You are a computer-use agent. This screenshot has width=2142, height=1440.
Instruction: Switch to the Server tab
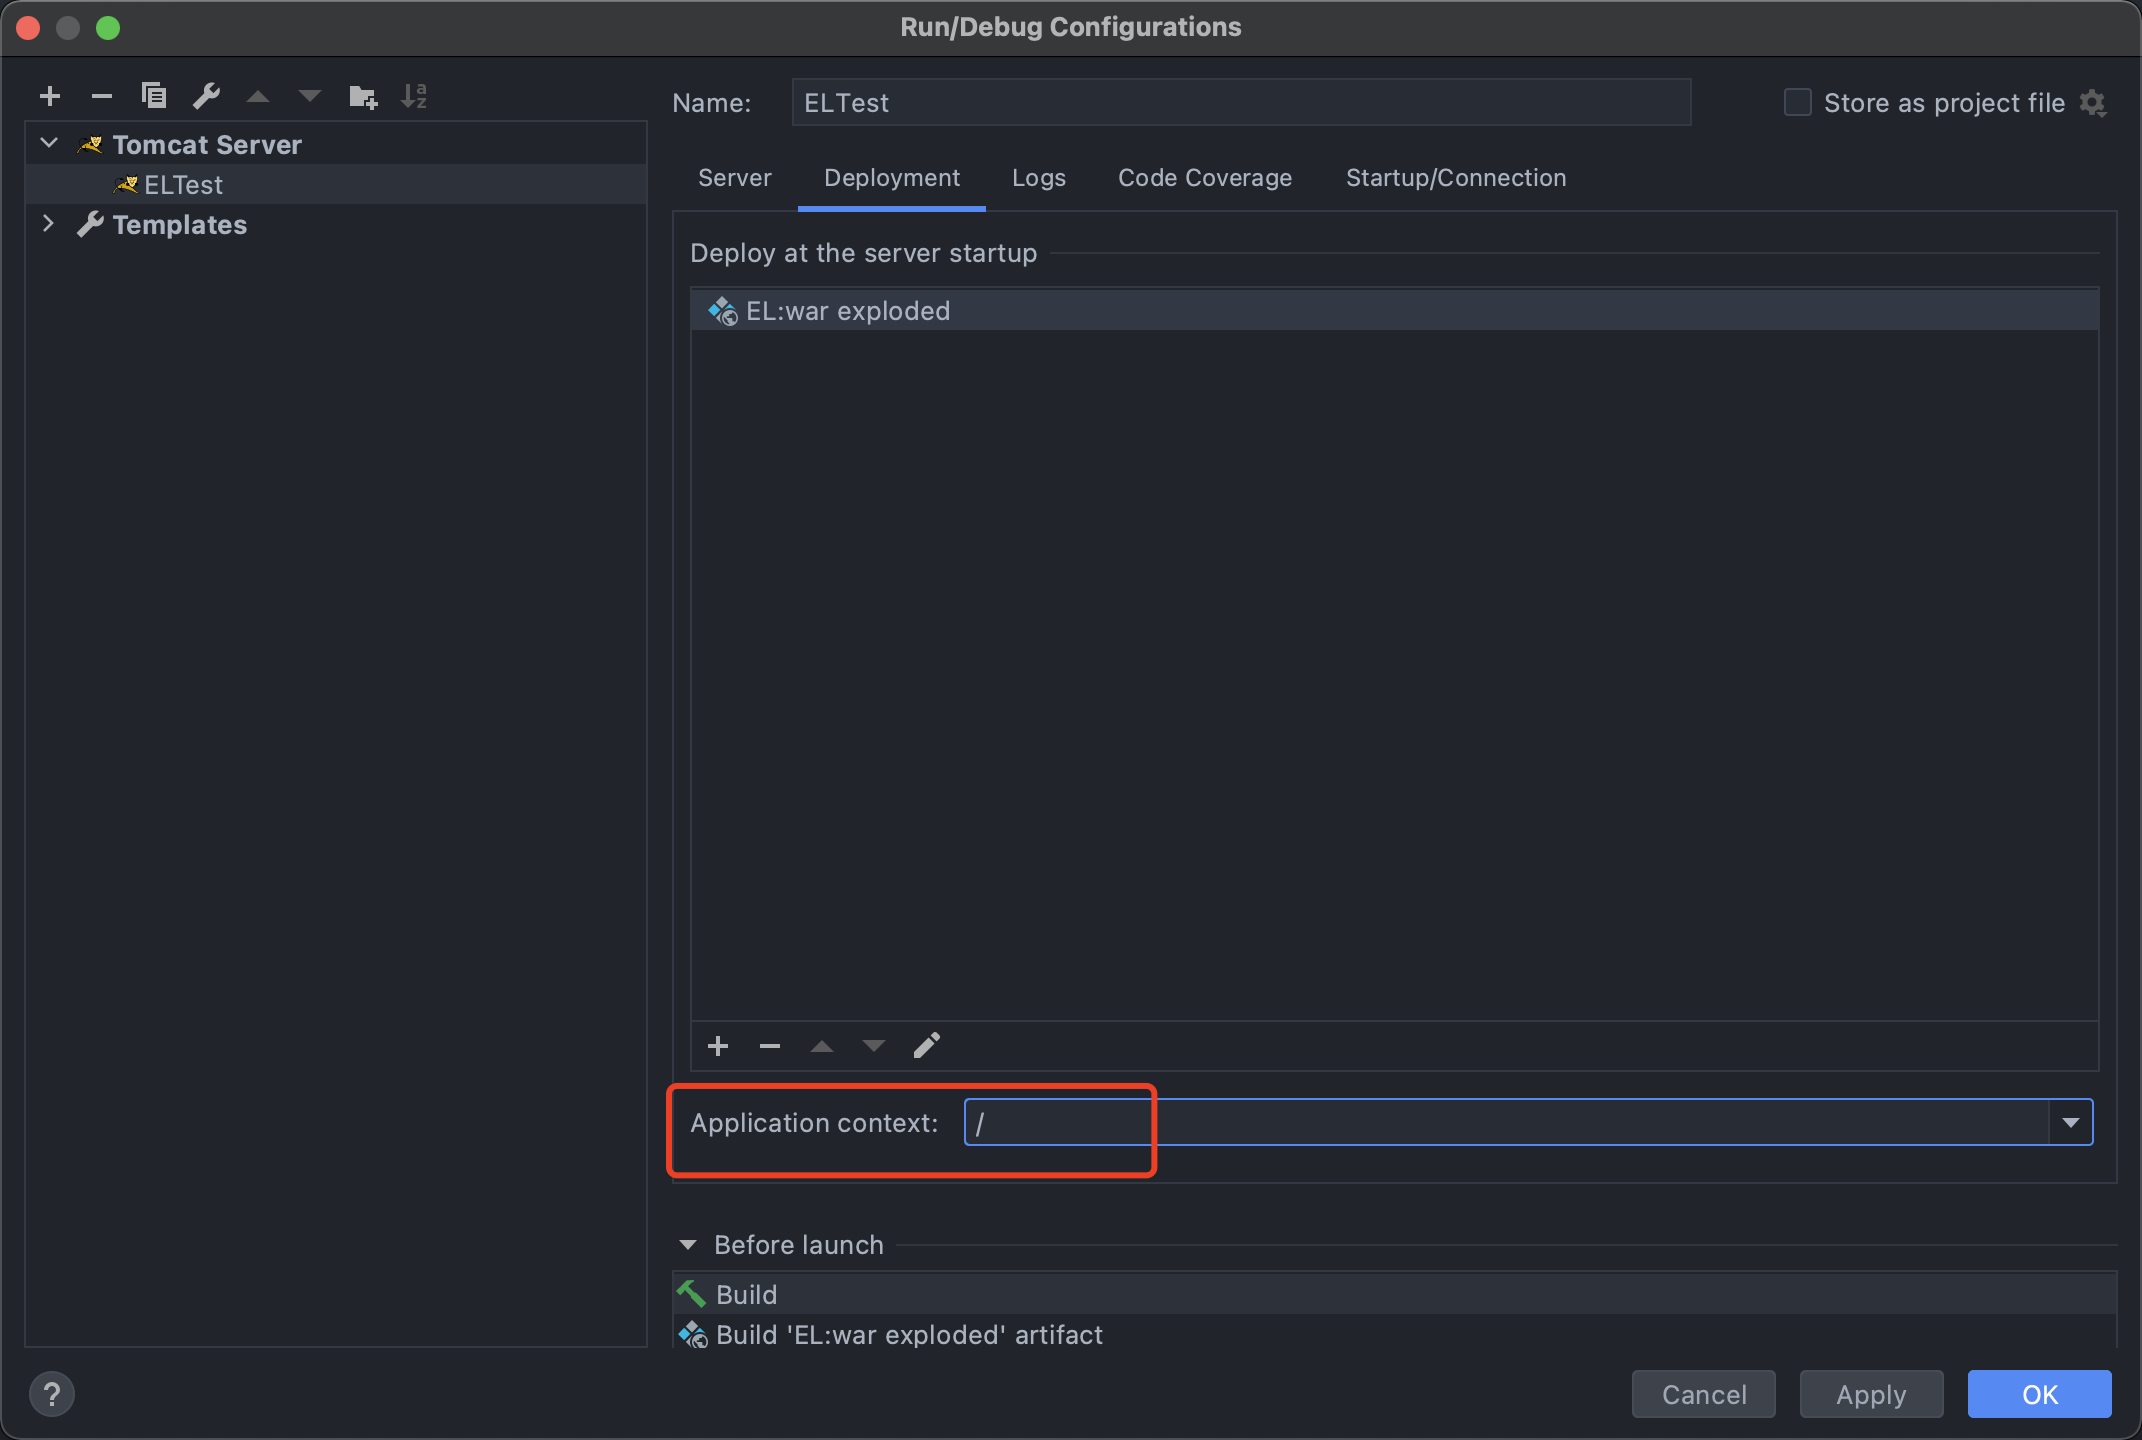(x=734, y=178)
